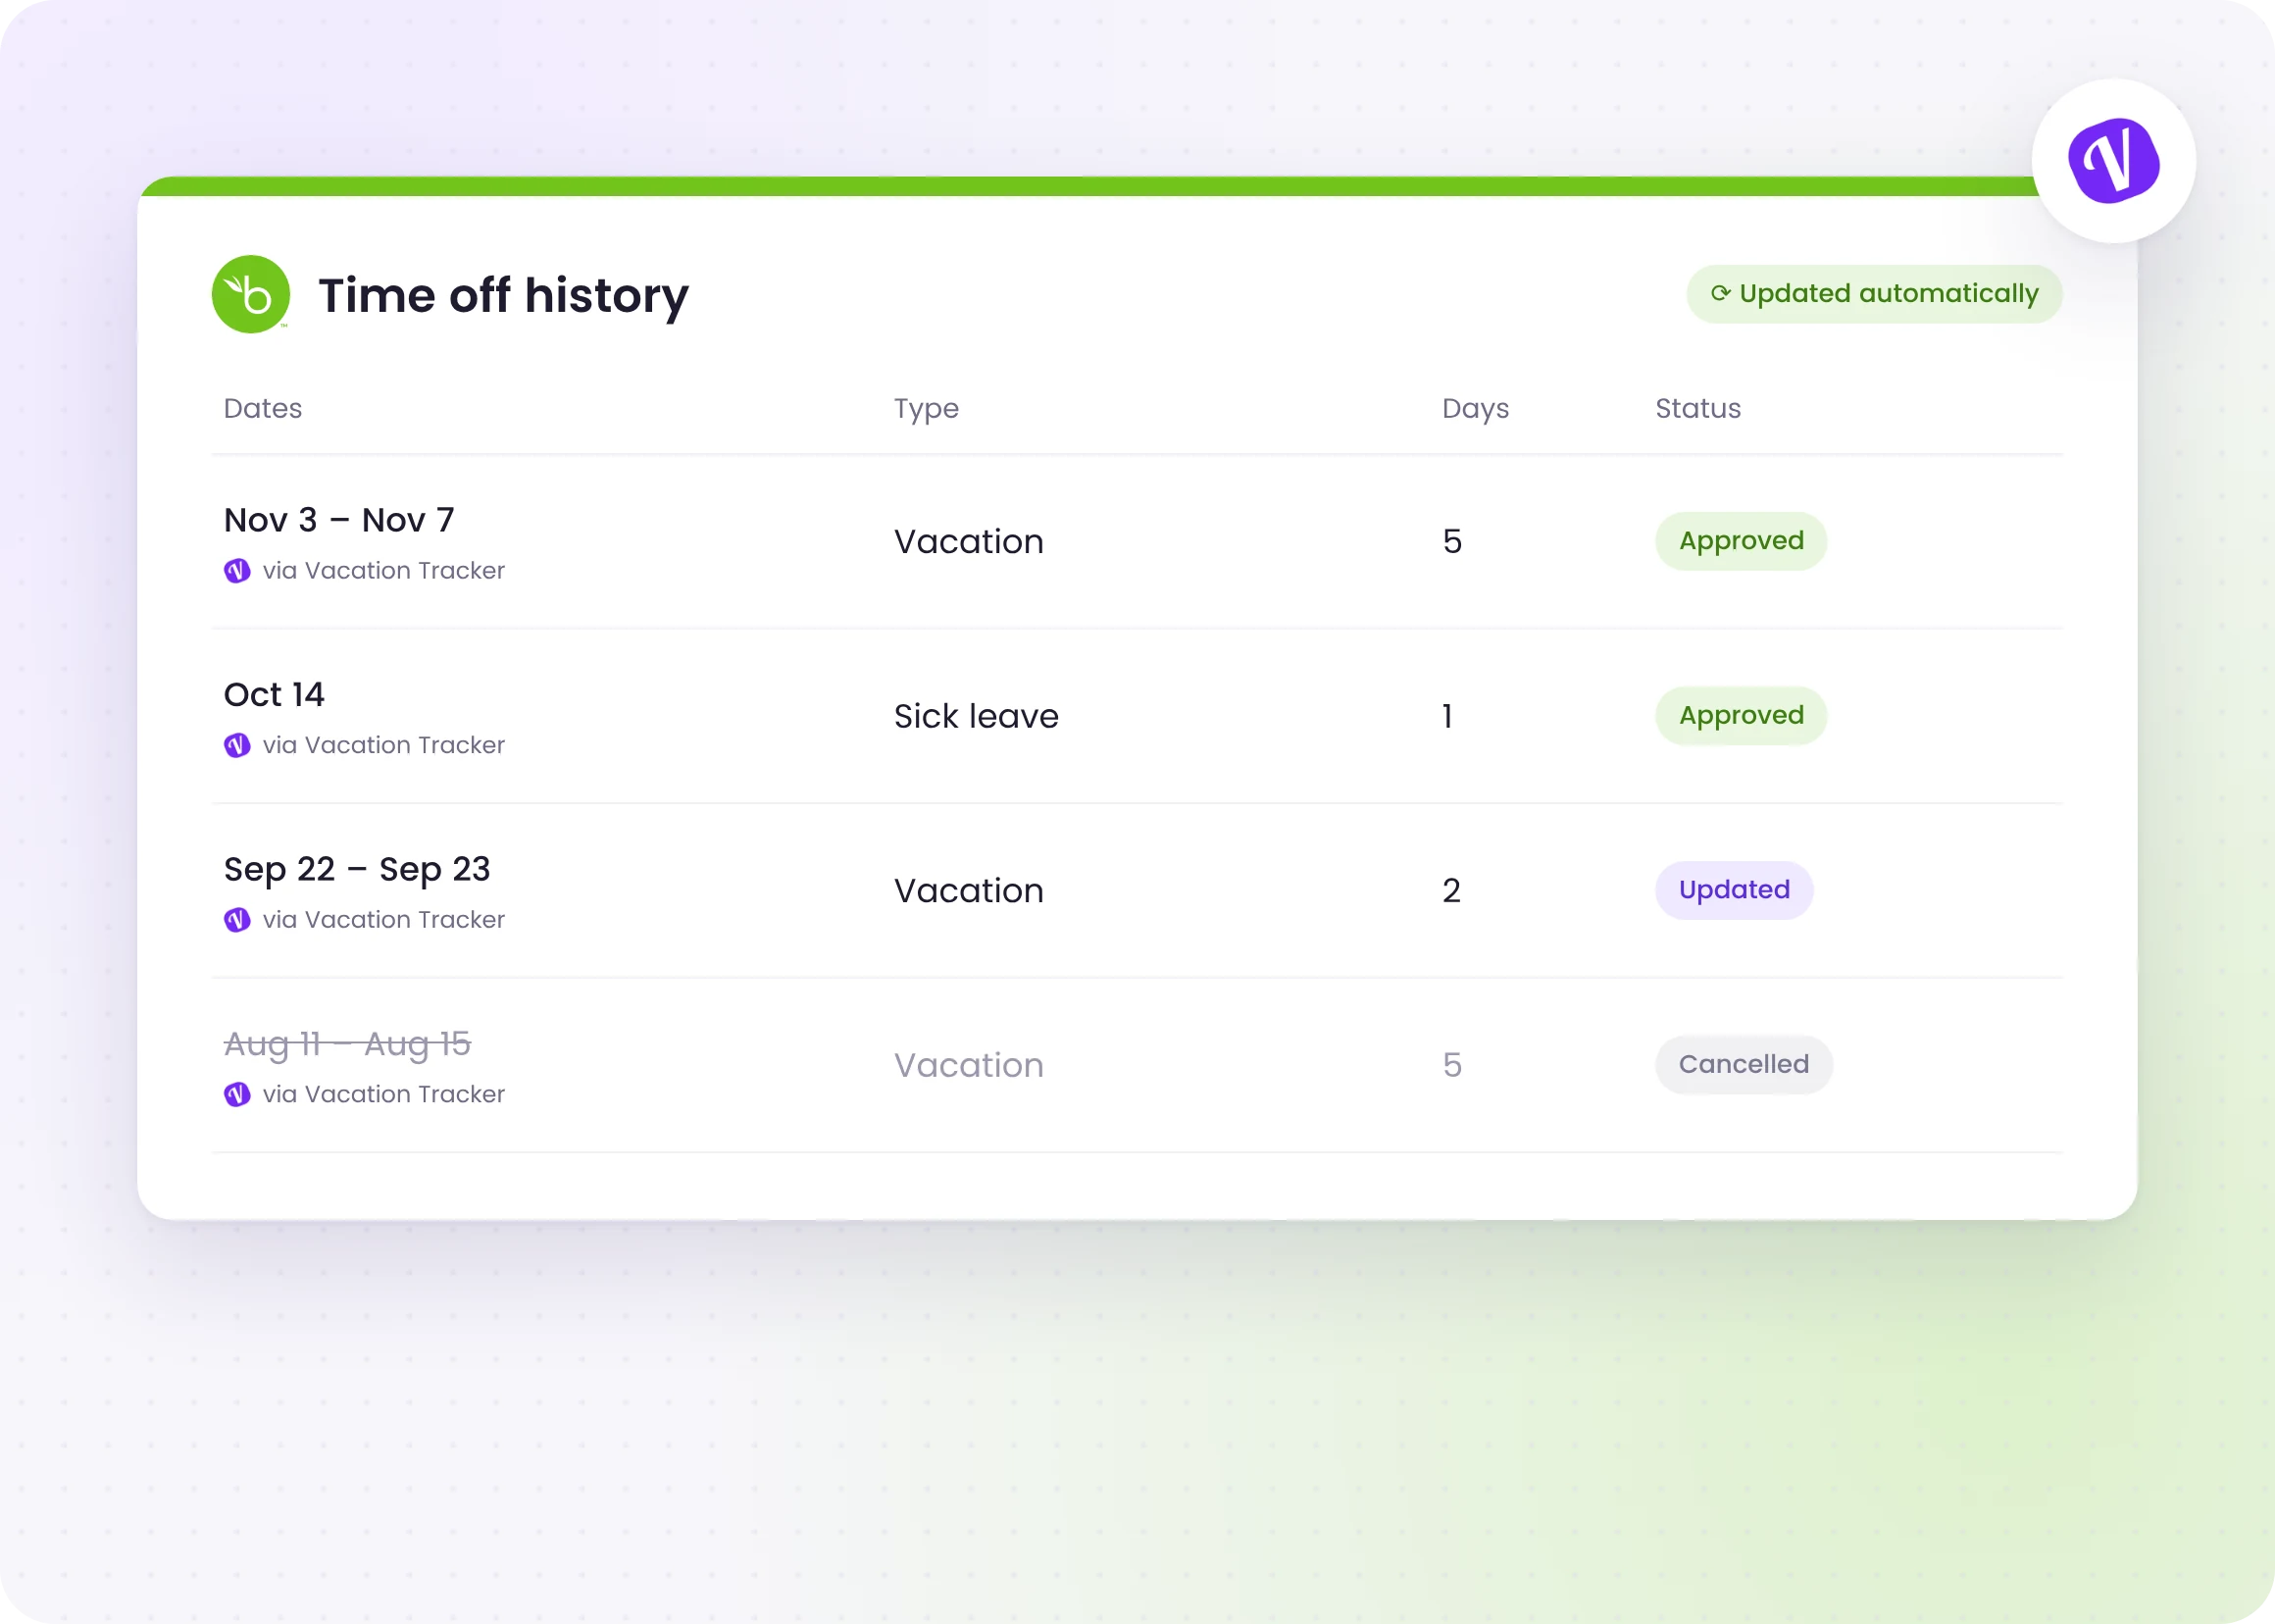2275x1624 pixels.
Task: Click Vacation type in the Sep 22 row
Action: point(969,891)
